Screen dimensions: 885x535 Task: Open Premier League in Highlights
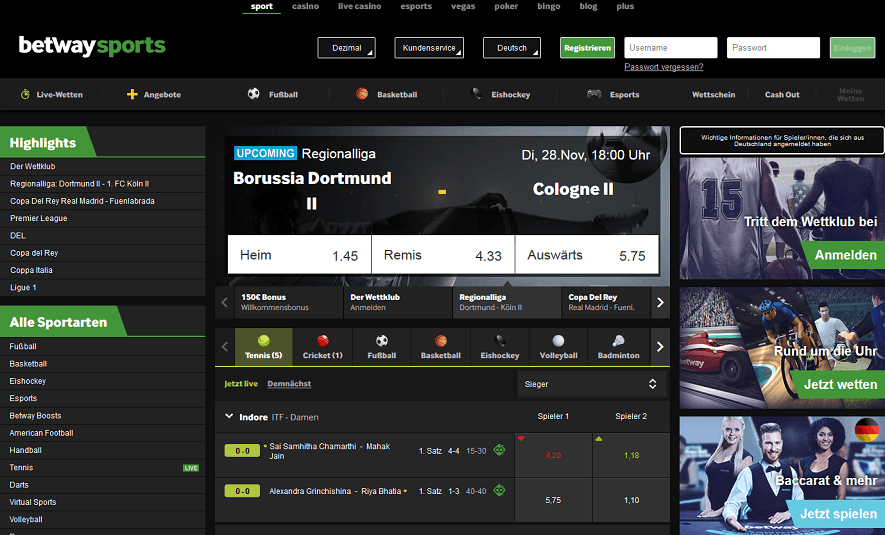tap(103, 218)
